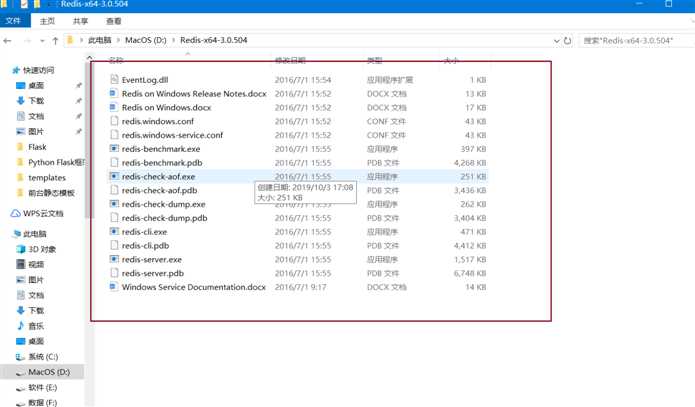Open 数据 (F:) drive
Image resolution: width=695 pixels, height=407 pixels.
43,403
